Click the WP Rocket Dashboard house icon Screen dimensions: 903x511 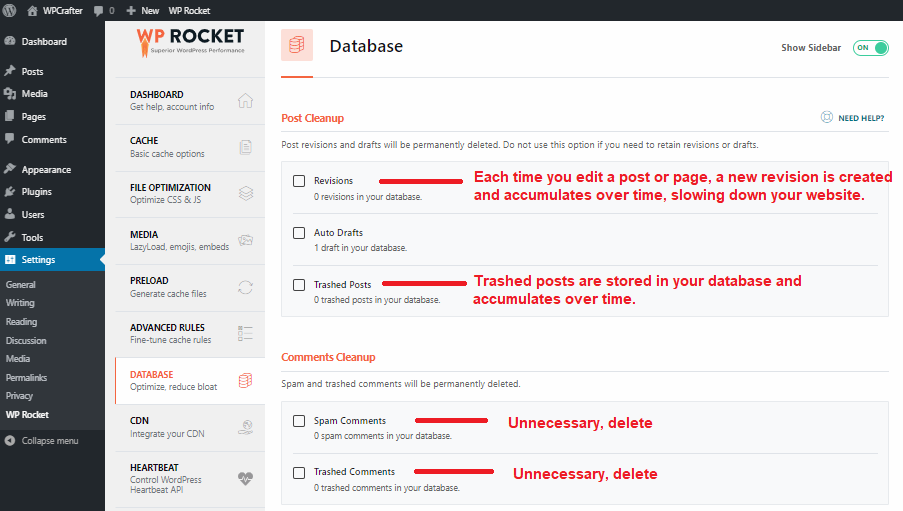pyautogui.click(x=245, y=101)
